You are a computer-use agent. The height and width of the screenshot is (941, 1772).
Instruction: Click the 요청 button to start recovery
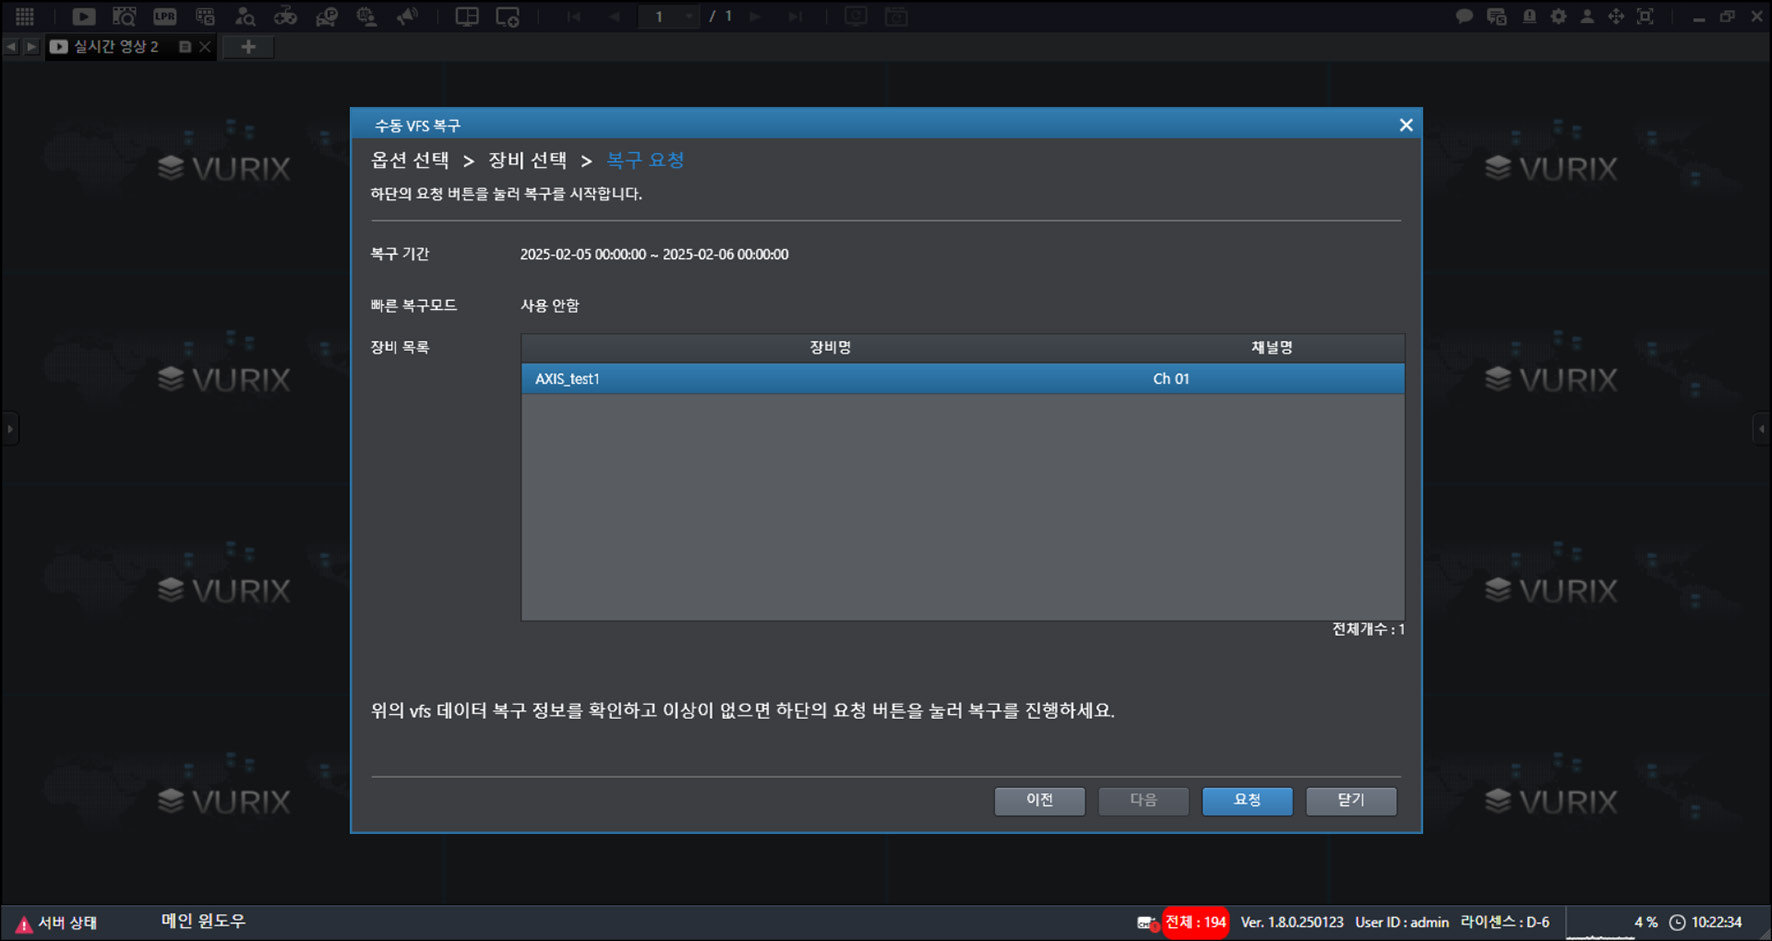tap(1247, 801)
